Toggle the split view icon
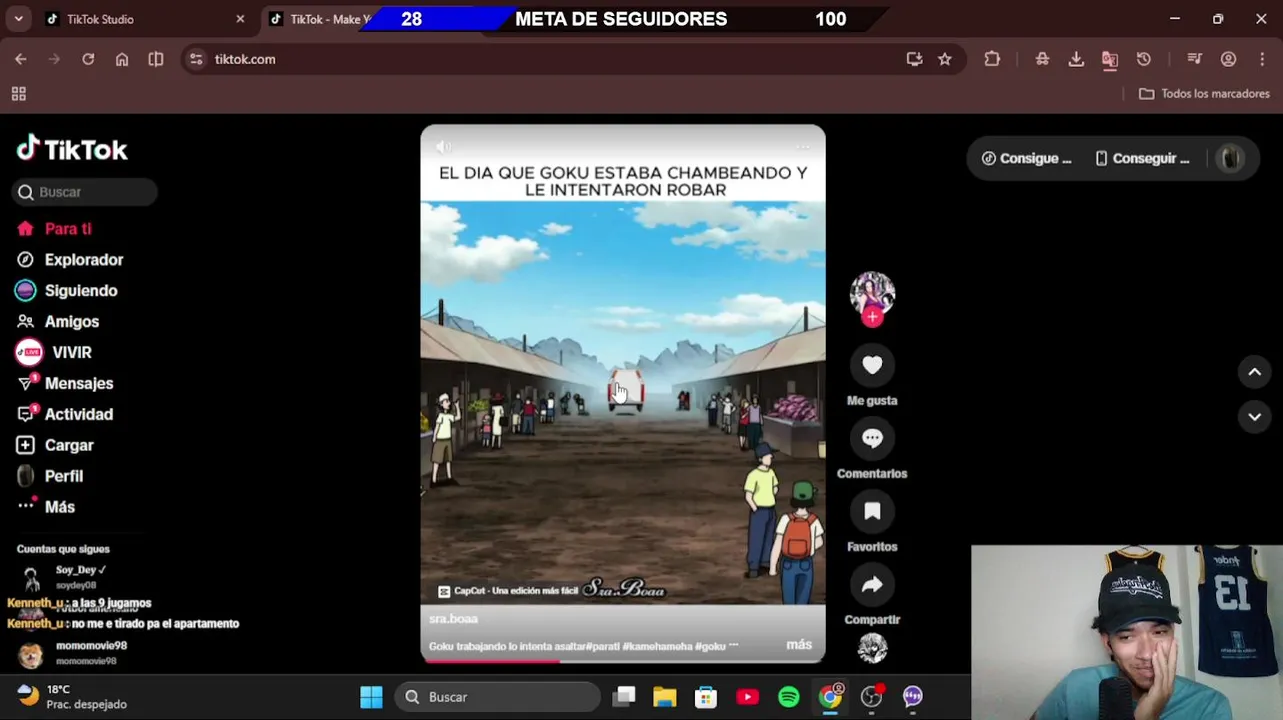Image resolution: width=1283 pixels, height=720 pixels. 156,59
